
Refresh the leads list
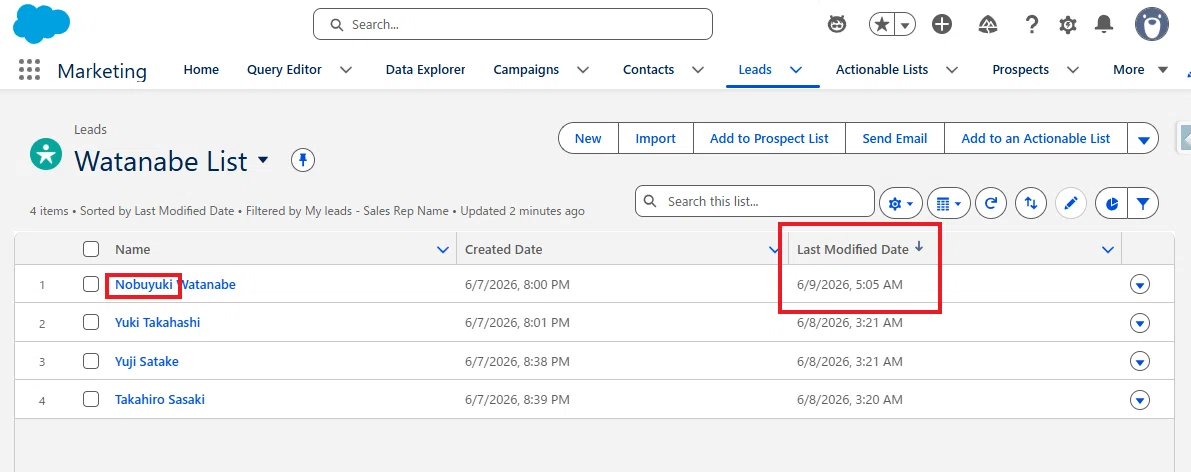[990, 203]
